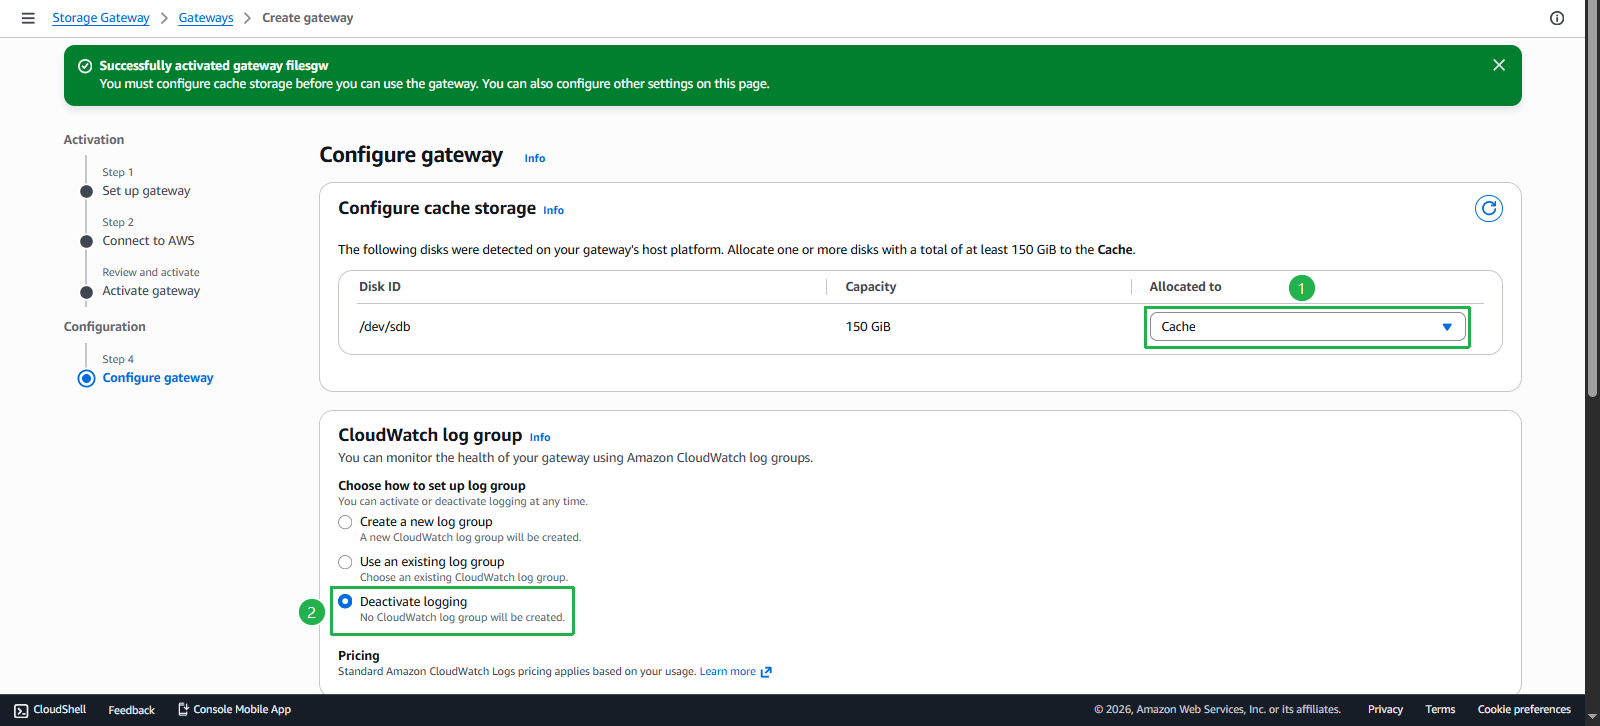Open the hamburger navigation menu
The image size is (1600, 726).
[x=28, y=18]
